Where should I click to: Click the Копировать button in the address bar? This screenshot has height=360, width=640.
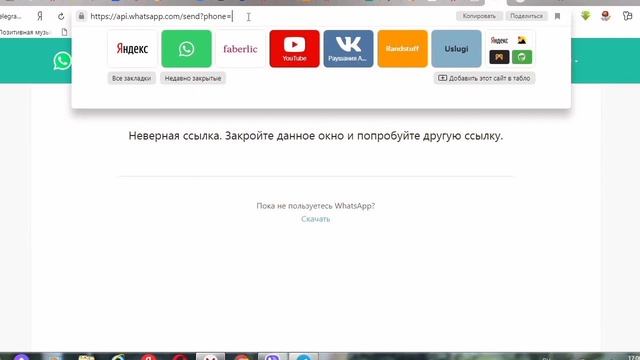tap(479, 16)
